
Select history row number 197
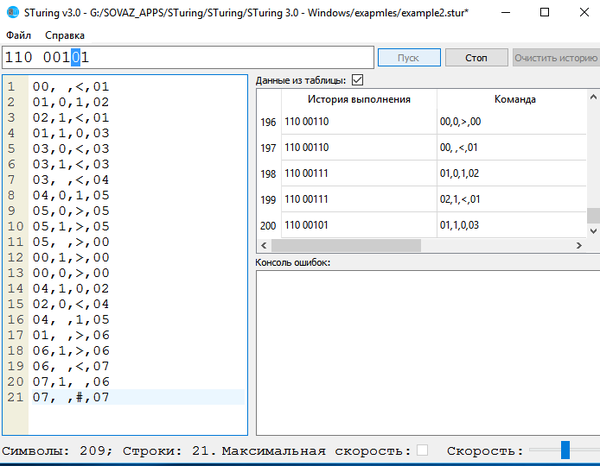(x=268, y=148)
